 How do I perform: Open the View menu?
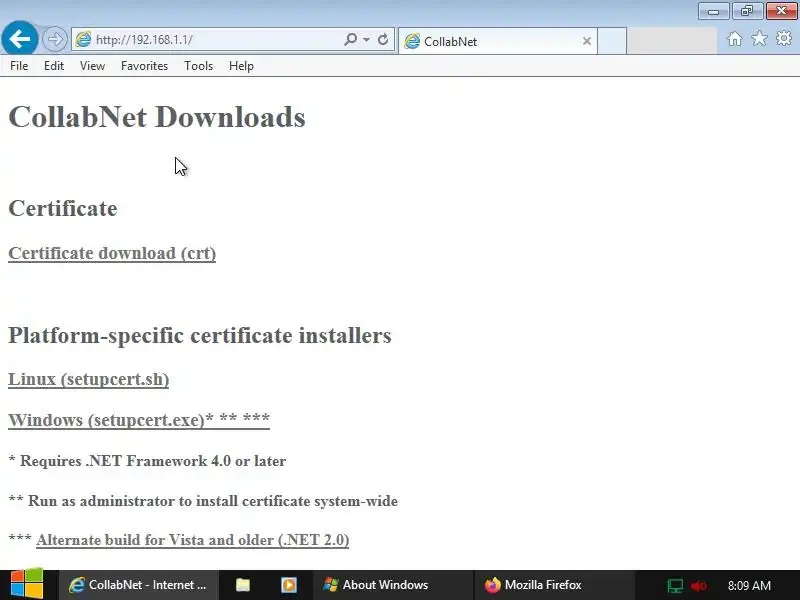(x=92, y=66)
